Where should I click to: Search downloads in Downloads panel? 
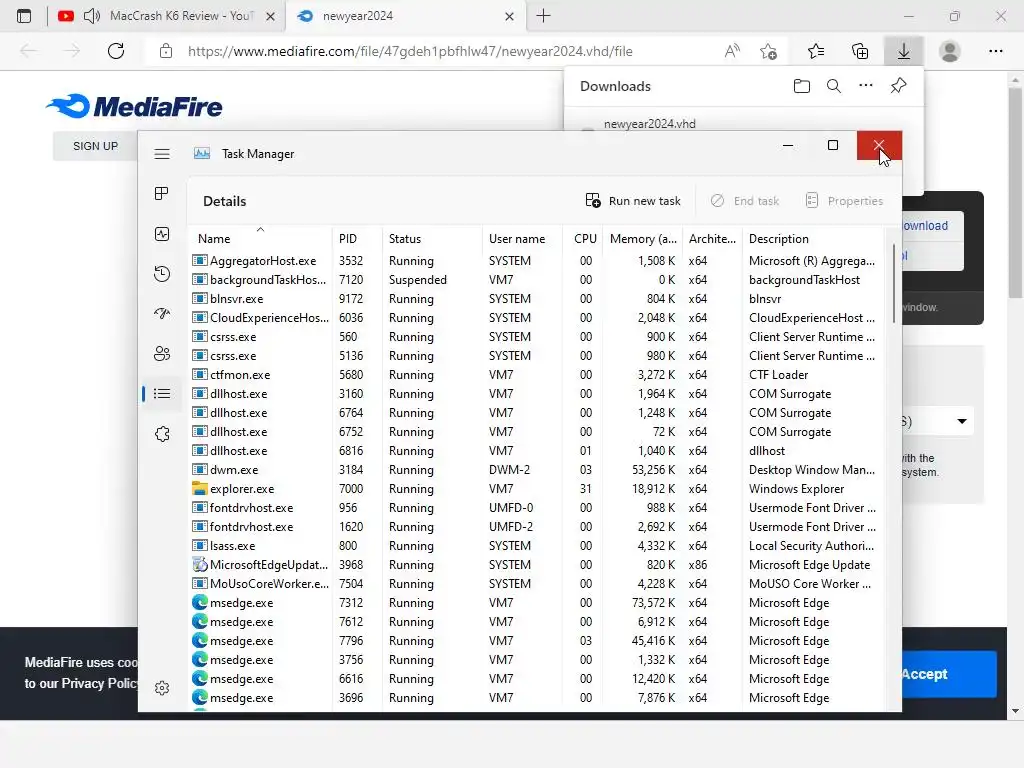[834, 86]
